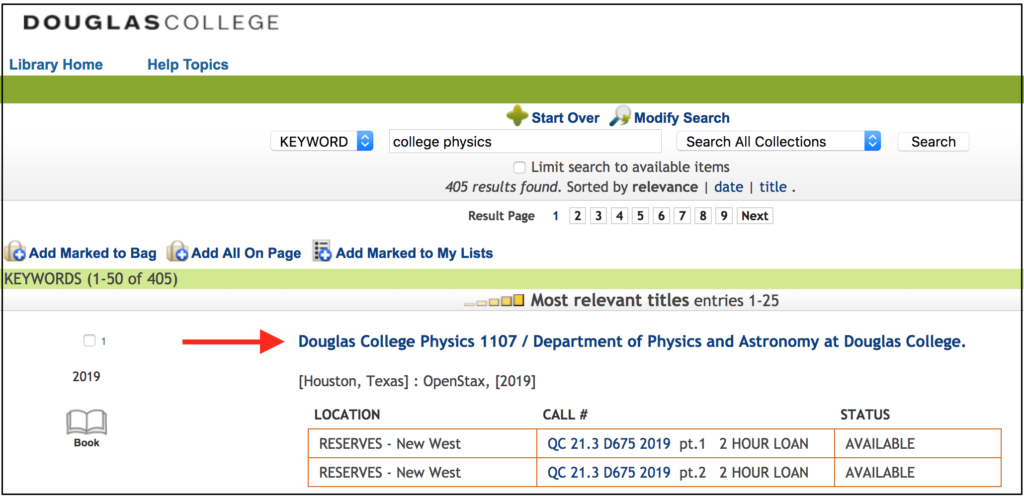Sort results by title

point(773,187)
